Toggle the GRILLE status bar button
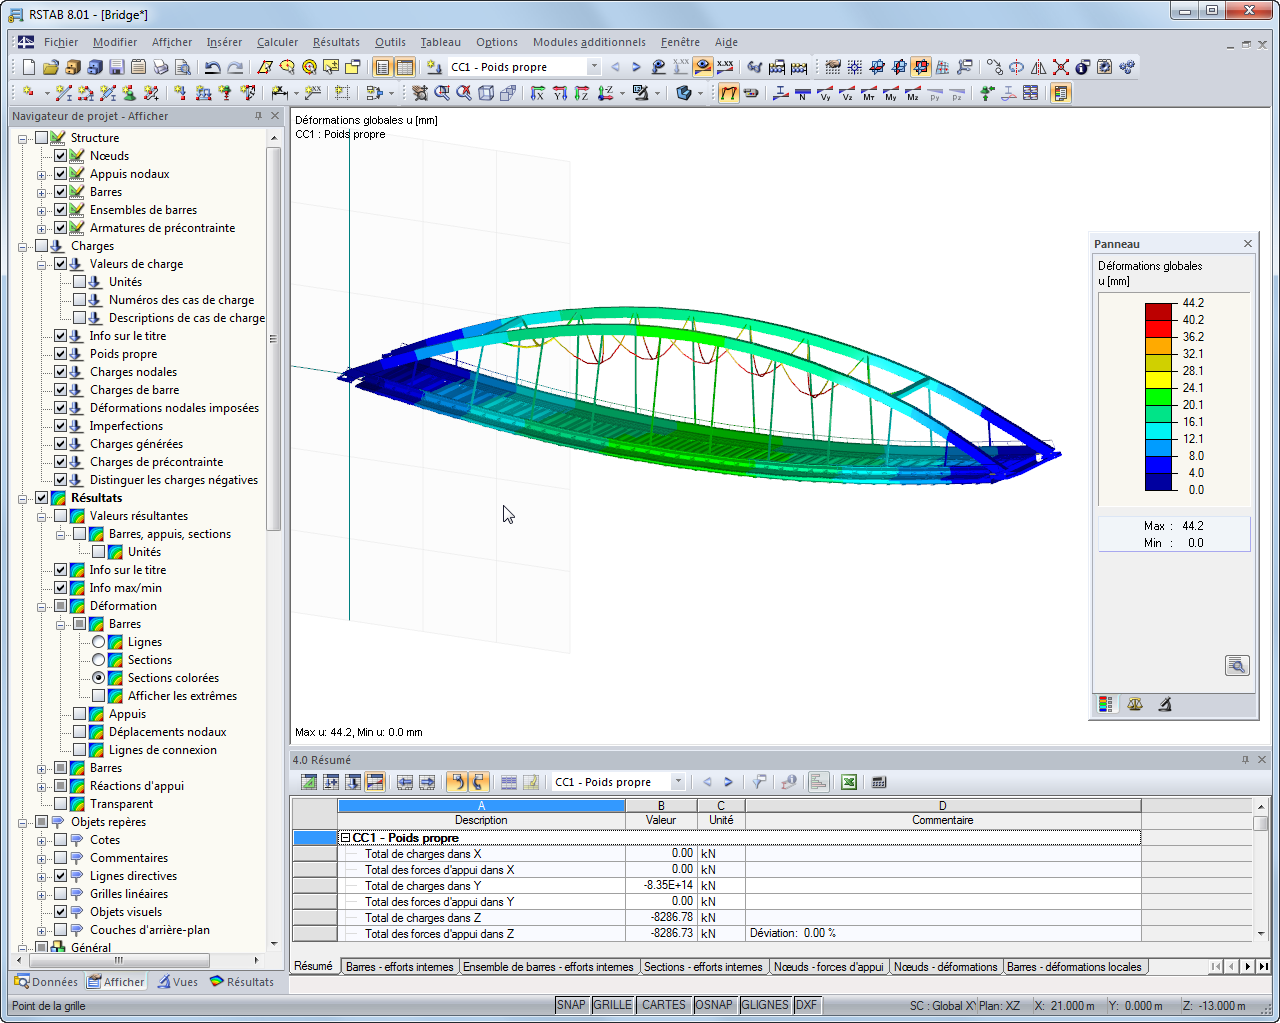1280x1023 pixels. 612,1005
